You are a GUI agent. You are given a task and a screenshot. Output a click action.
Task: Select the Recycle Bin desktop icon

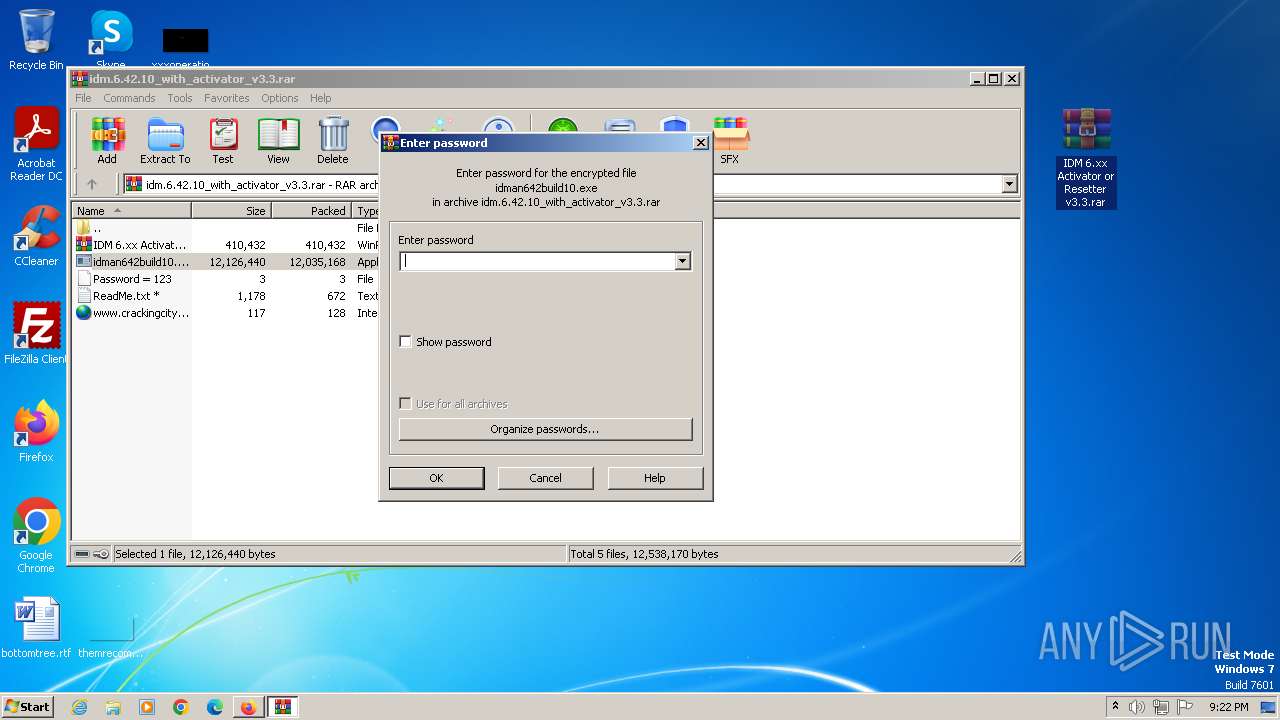(x=36, y=40)
